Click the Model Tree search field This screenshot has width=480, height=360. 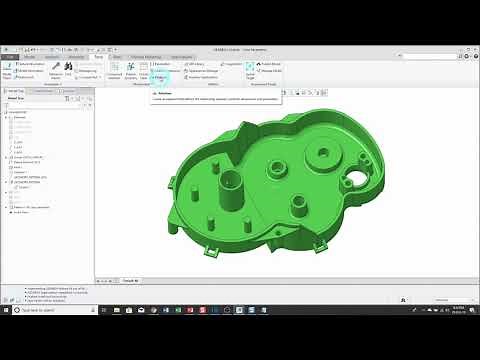(43, 106)
